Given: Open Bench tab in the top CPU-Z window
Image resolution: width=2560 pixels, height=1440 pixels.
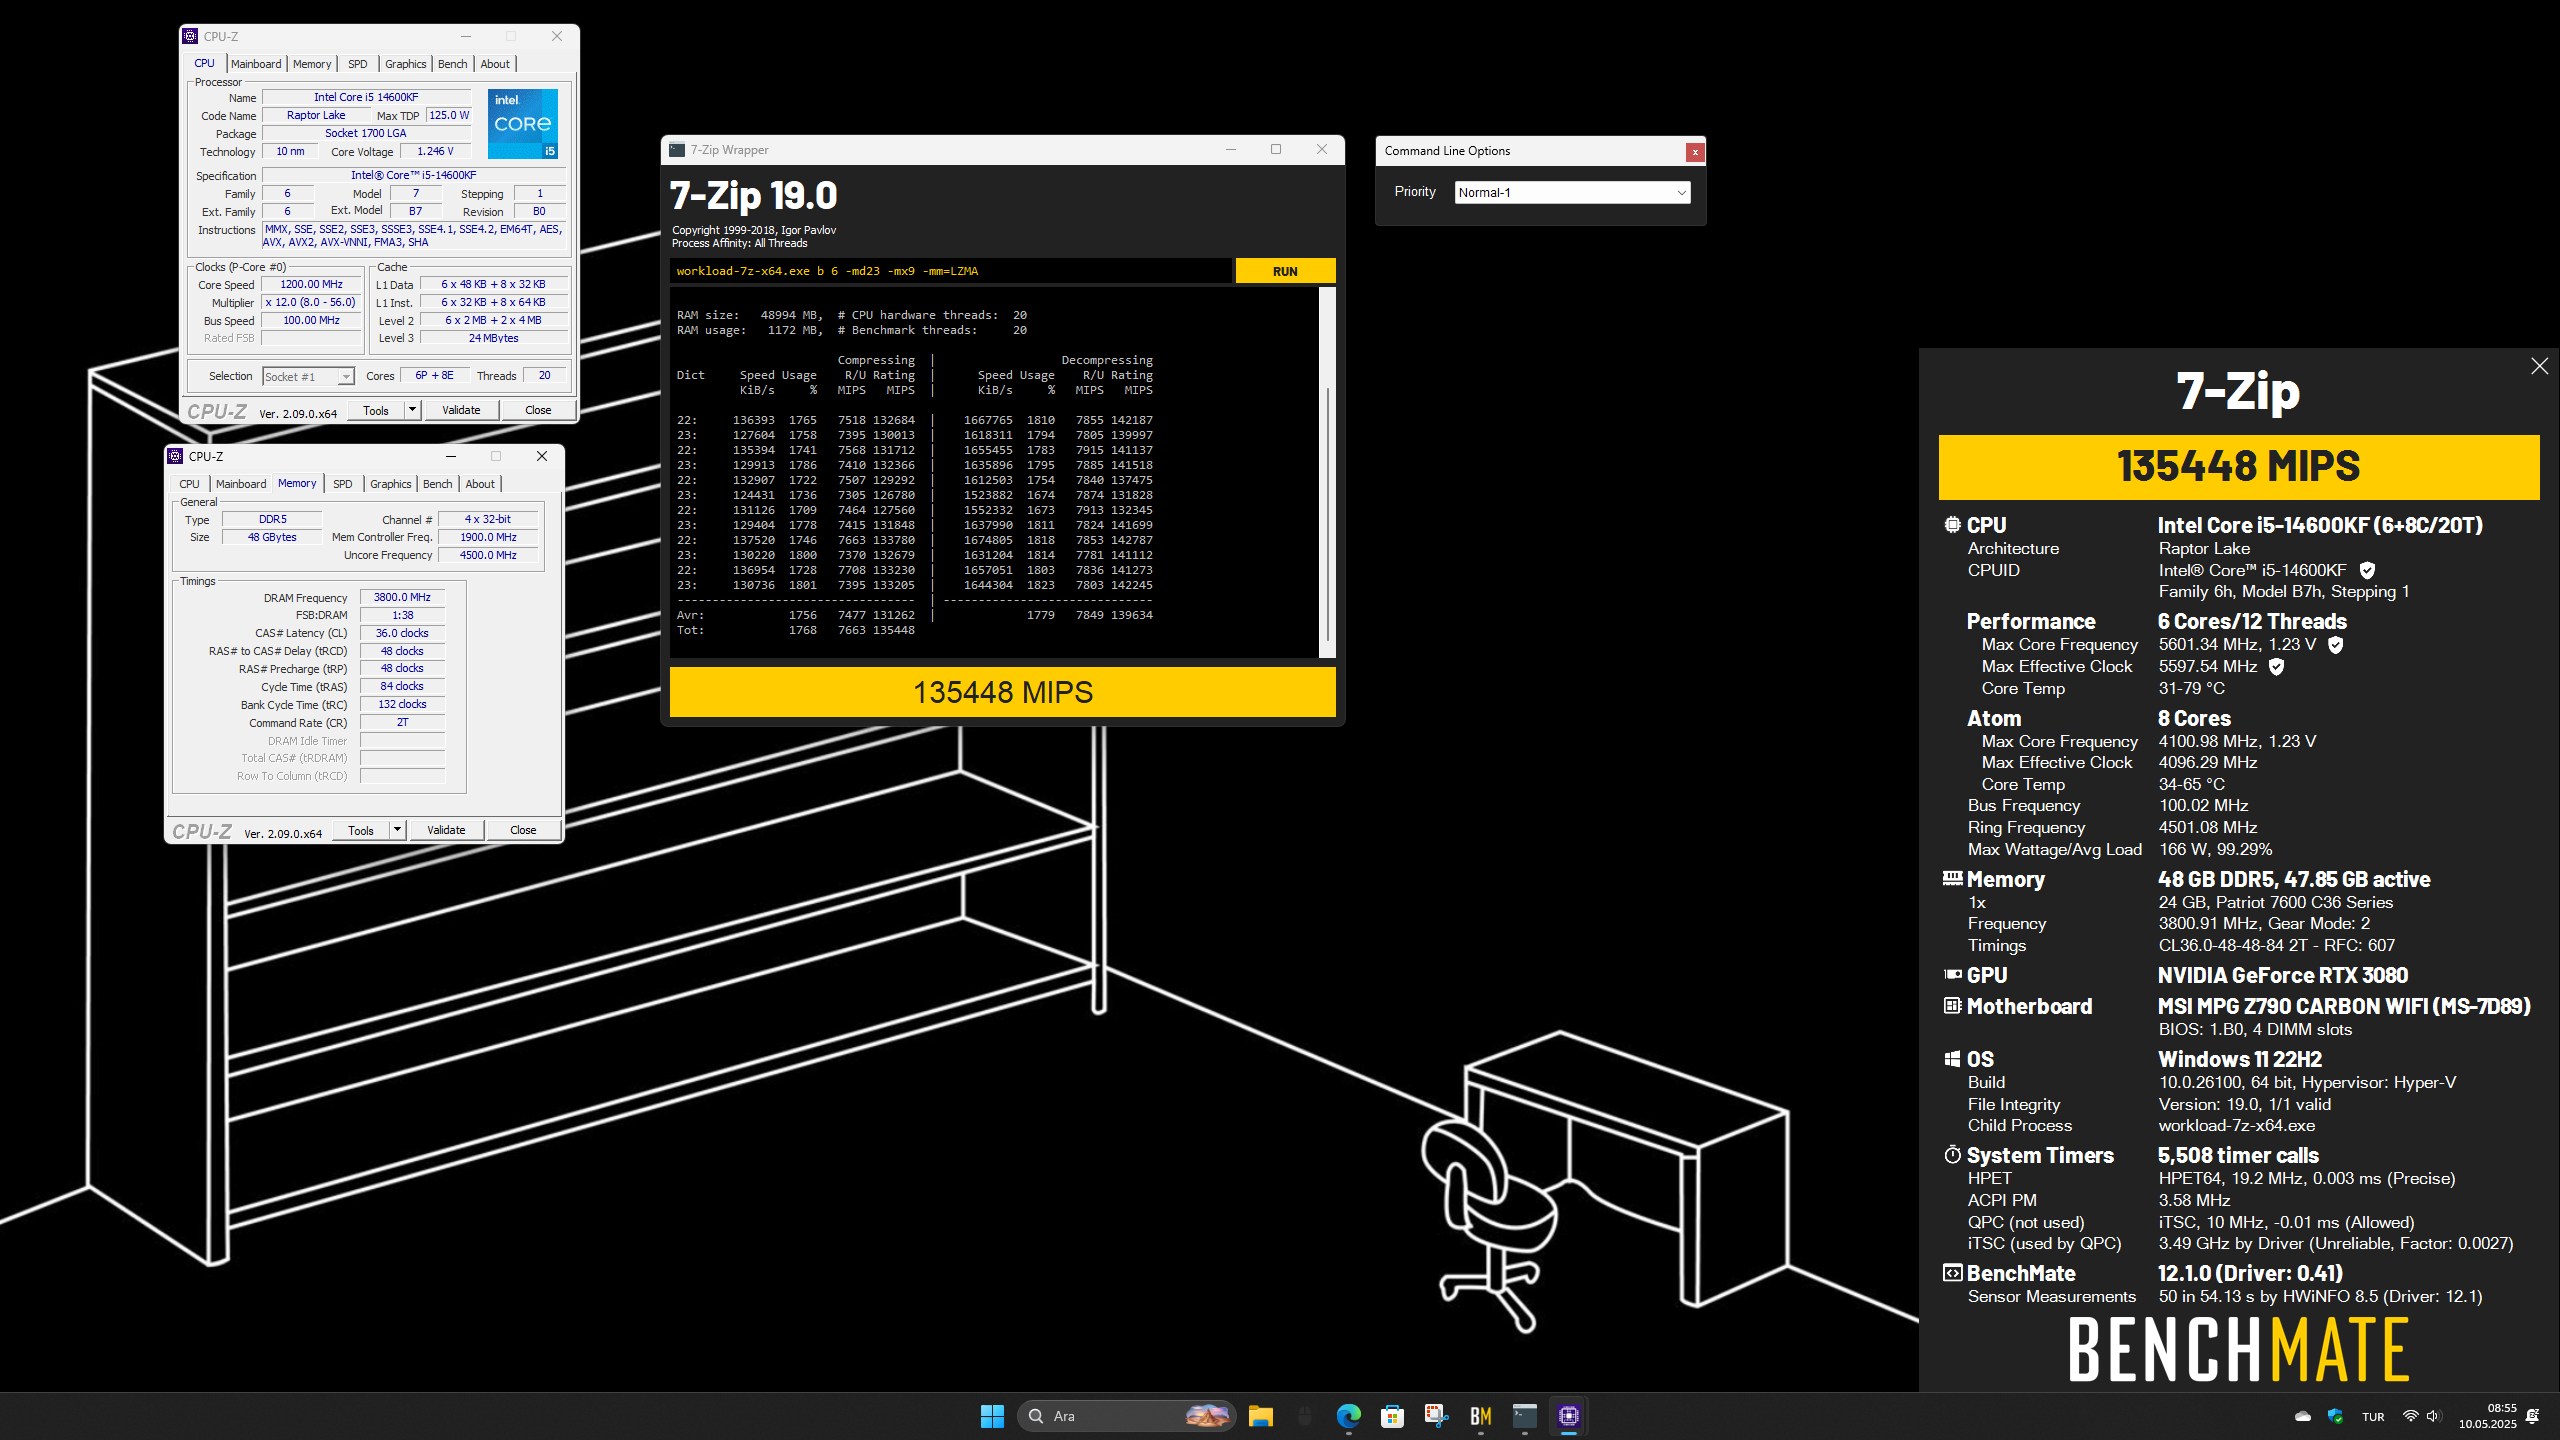Looking at the screenshot, I should pos(452,64).
